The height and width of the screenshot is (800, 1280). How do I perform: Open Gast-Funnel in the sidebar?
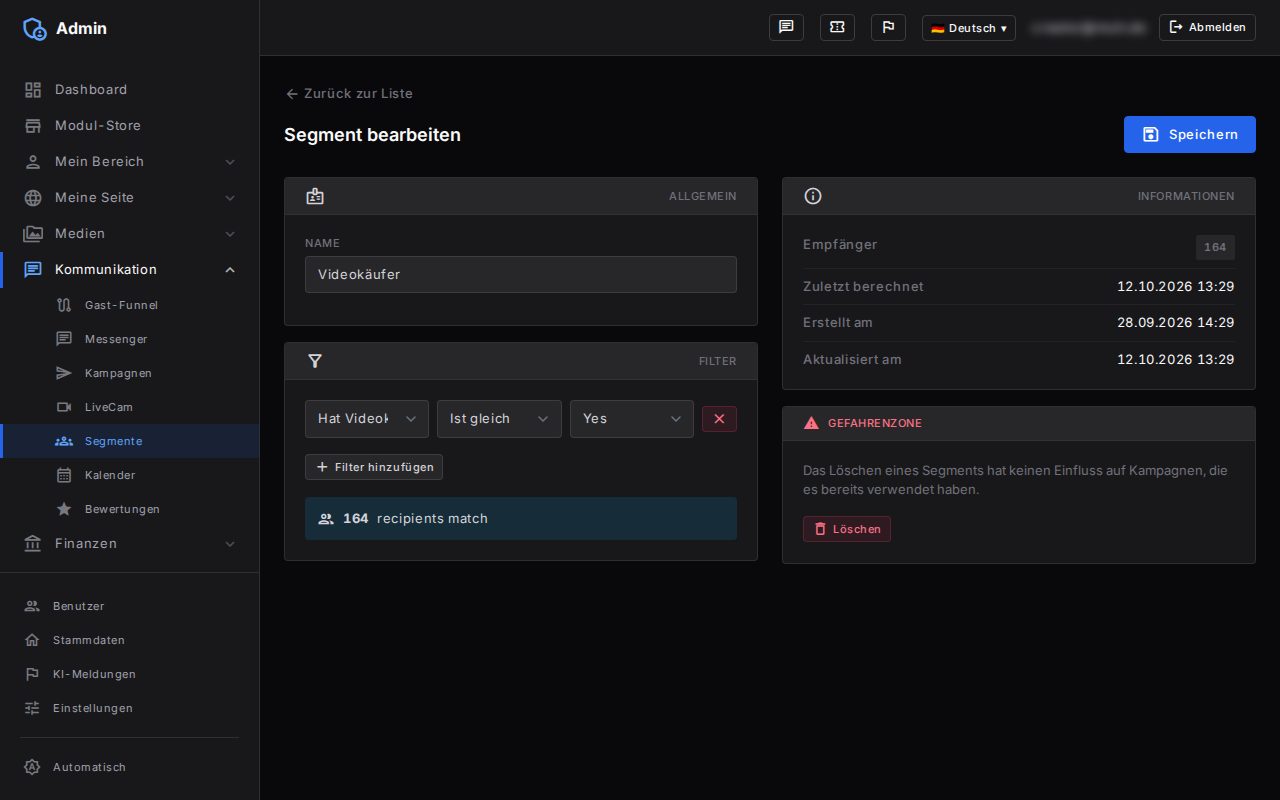click(x=130, y=305)
